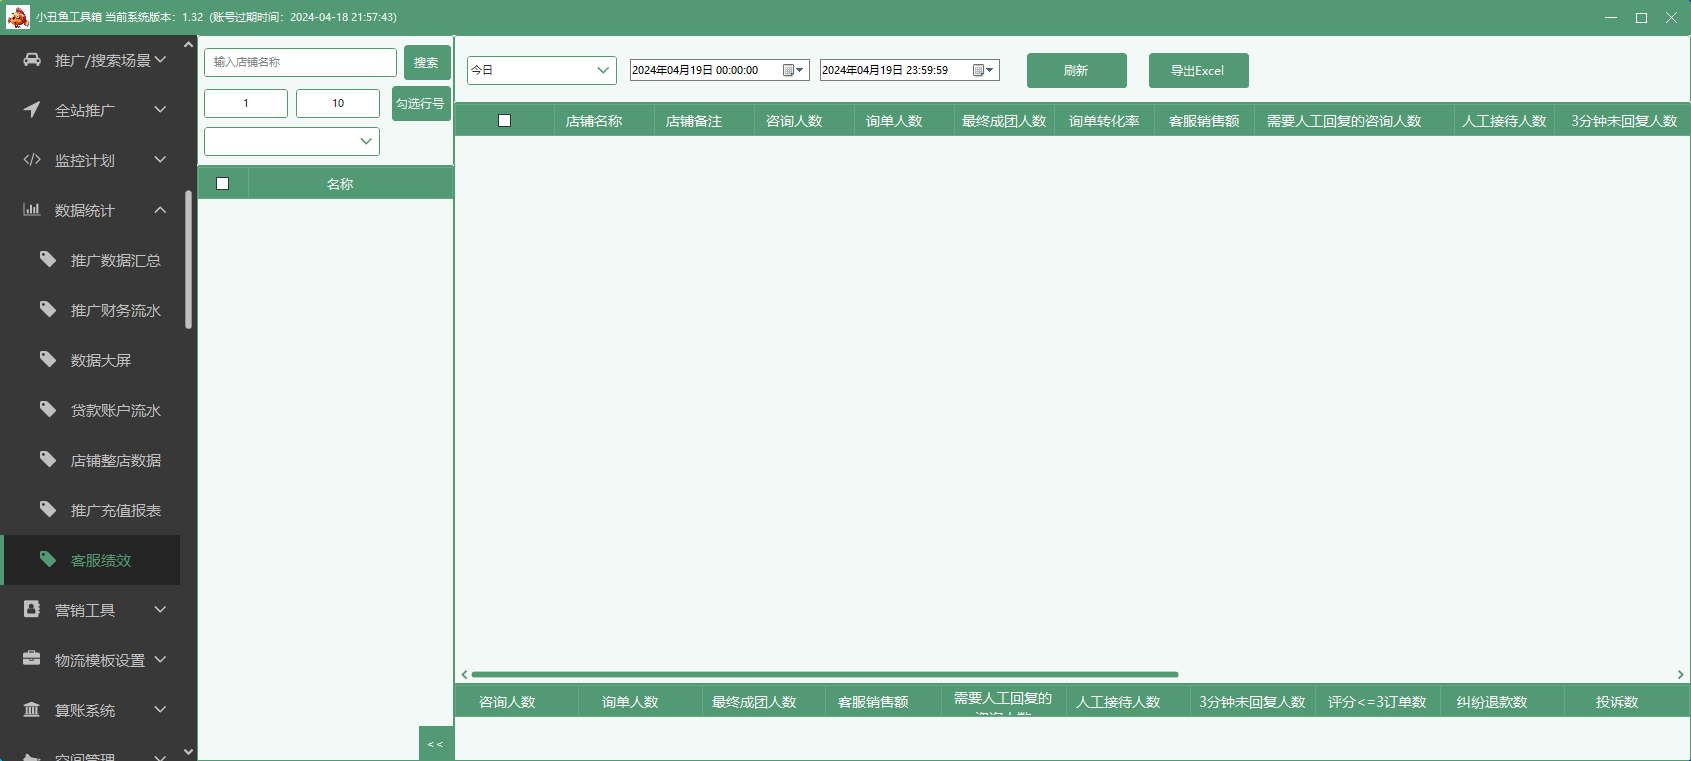Image resolution: width=1691 pixels, height=761 pixels.
Task: Click the 输入店铺名称 search field
Action: coord(300,62)
